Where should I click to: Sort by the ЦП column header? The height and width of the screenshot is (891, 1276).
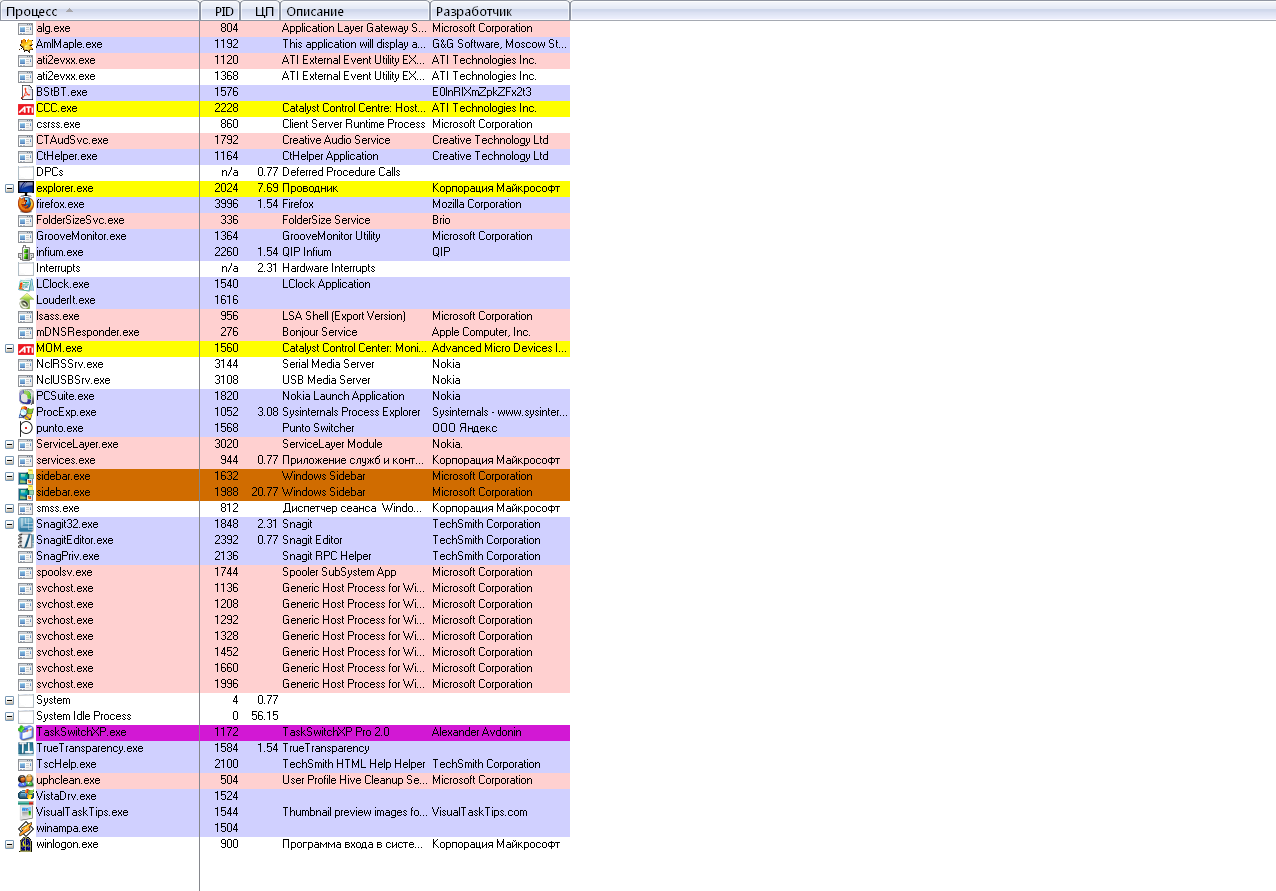[261, 11]
